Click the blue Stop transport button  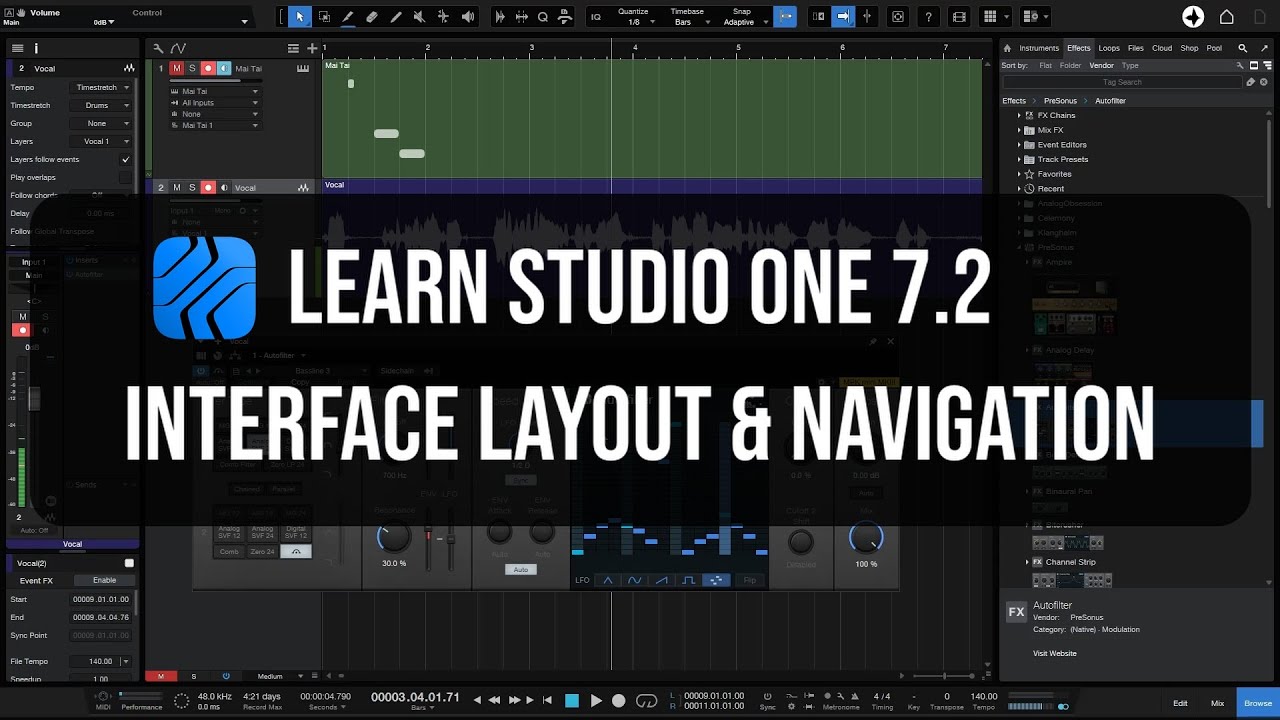(x=572, y=701)
